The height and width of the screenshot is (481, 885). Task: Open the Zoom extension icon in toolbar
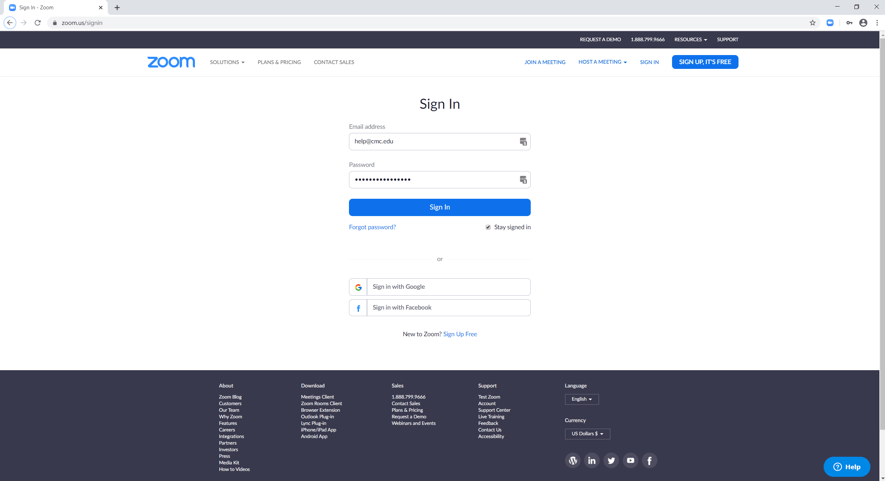coord(830,23)
